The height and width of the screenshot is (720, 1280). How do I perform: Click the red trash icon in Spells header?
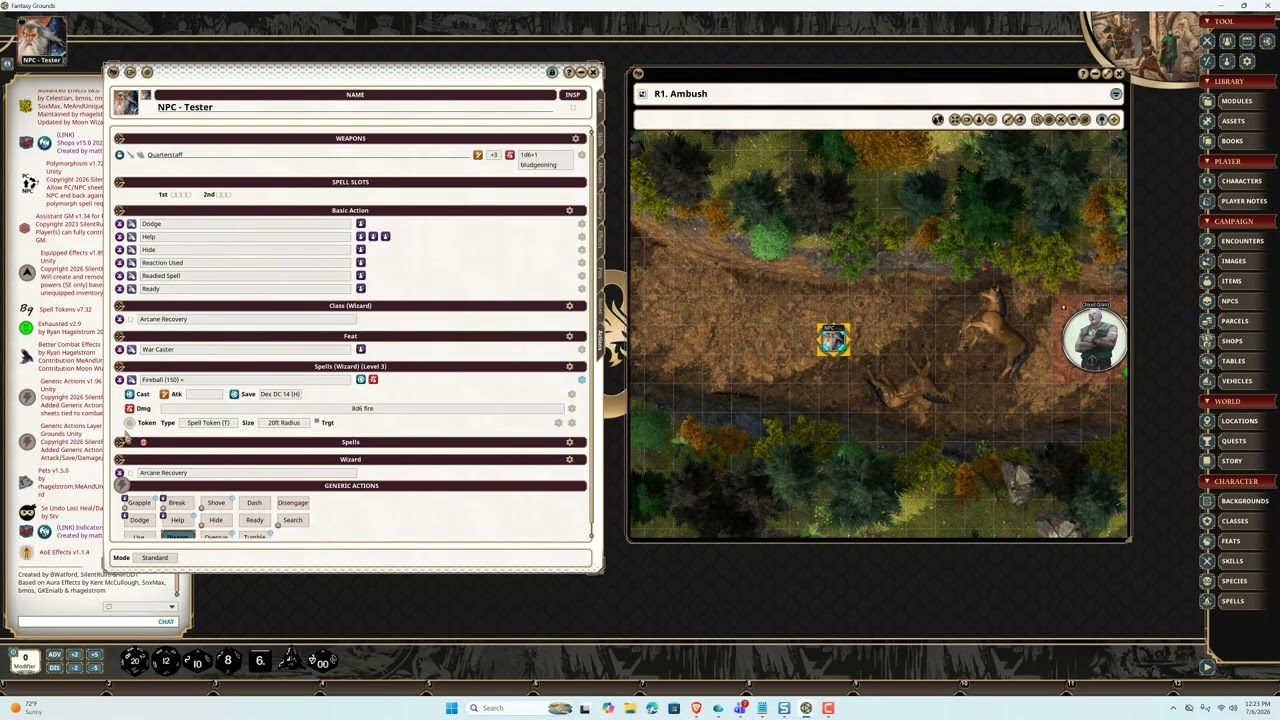click(x=143, y=442)
